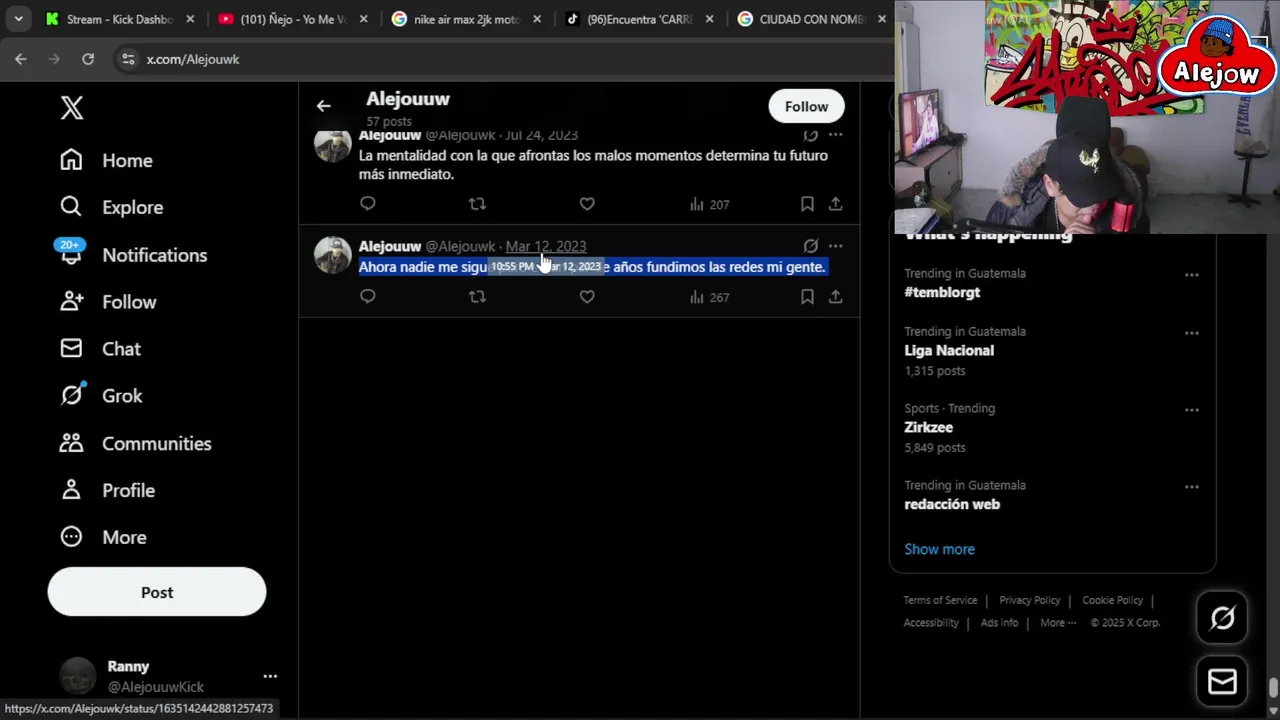The width and height of the screenshot is (1280, 720).
Task: Open Communities in the sidebar
Action: click(x=136, y=443)
